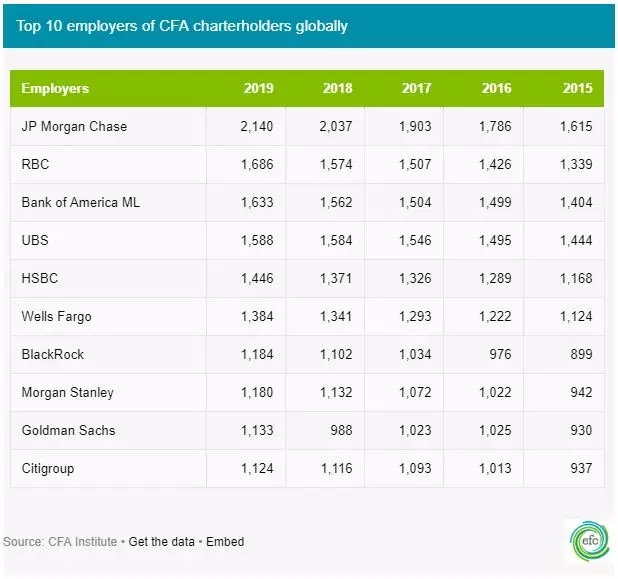
Task: Select the BlackRock employer name
Action: pyautogui.click(x=53, y=354)
